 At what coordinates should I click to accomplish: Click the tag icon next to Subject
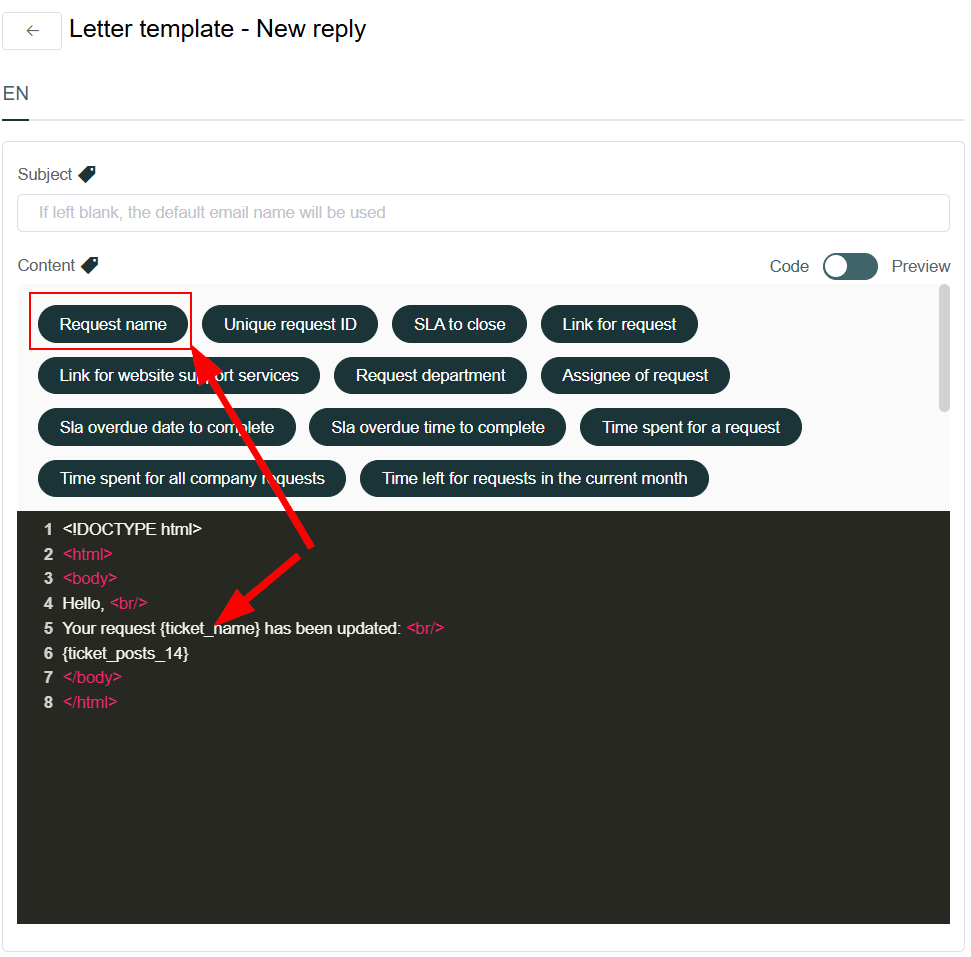point(87,174)
